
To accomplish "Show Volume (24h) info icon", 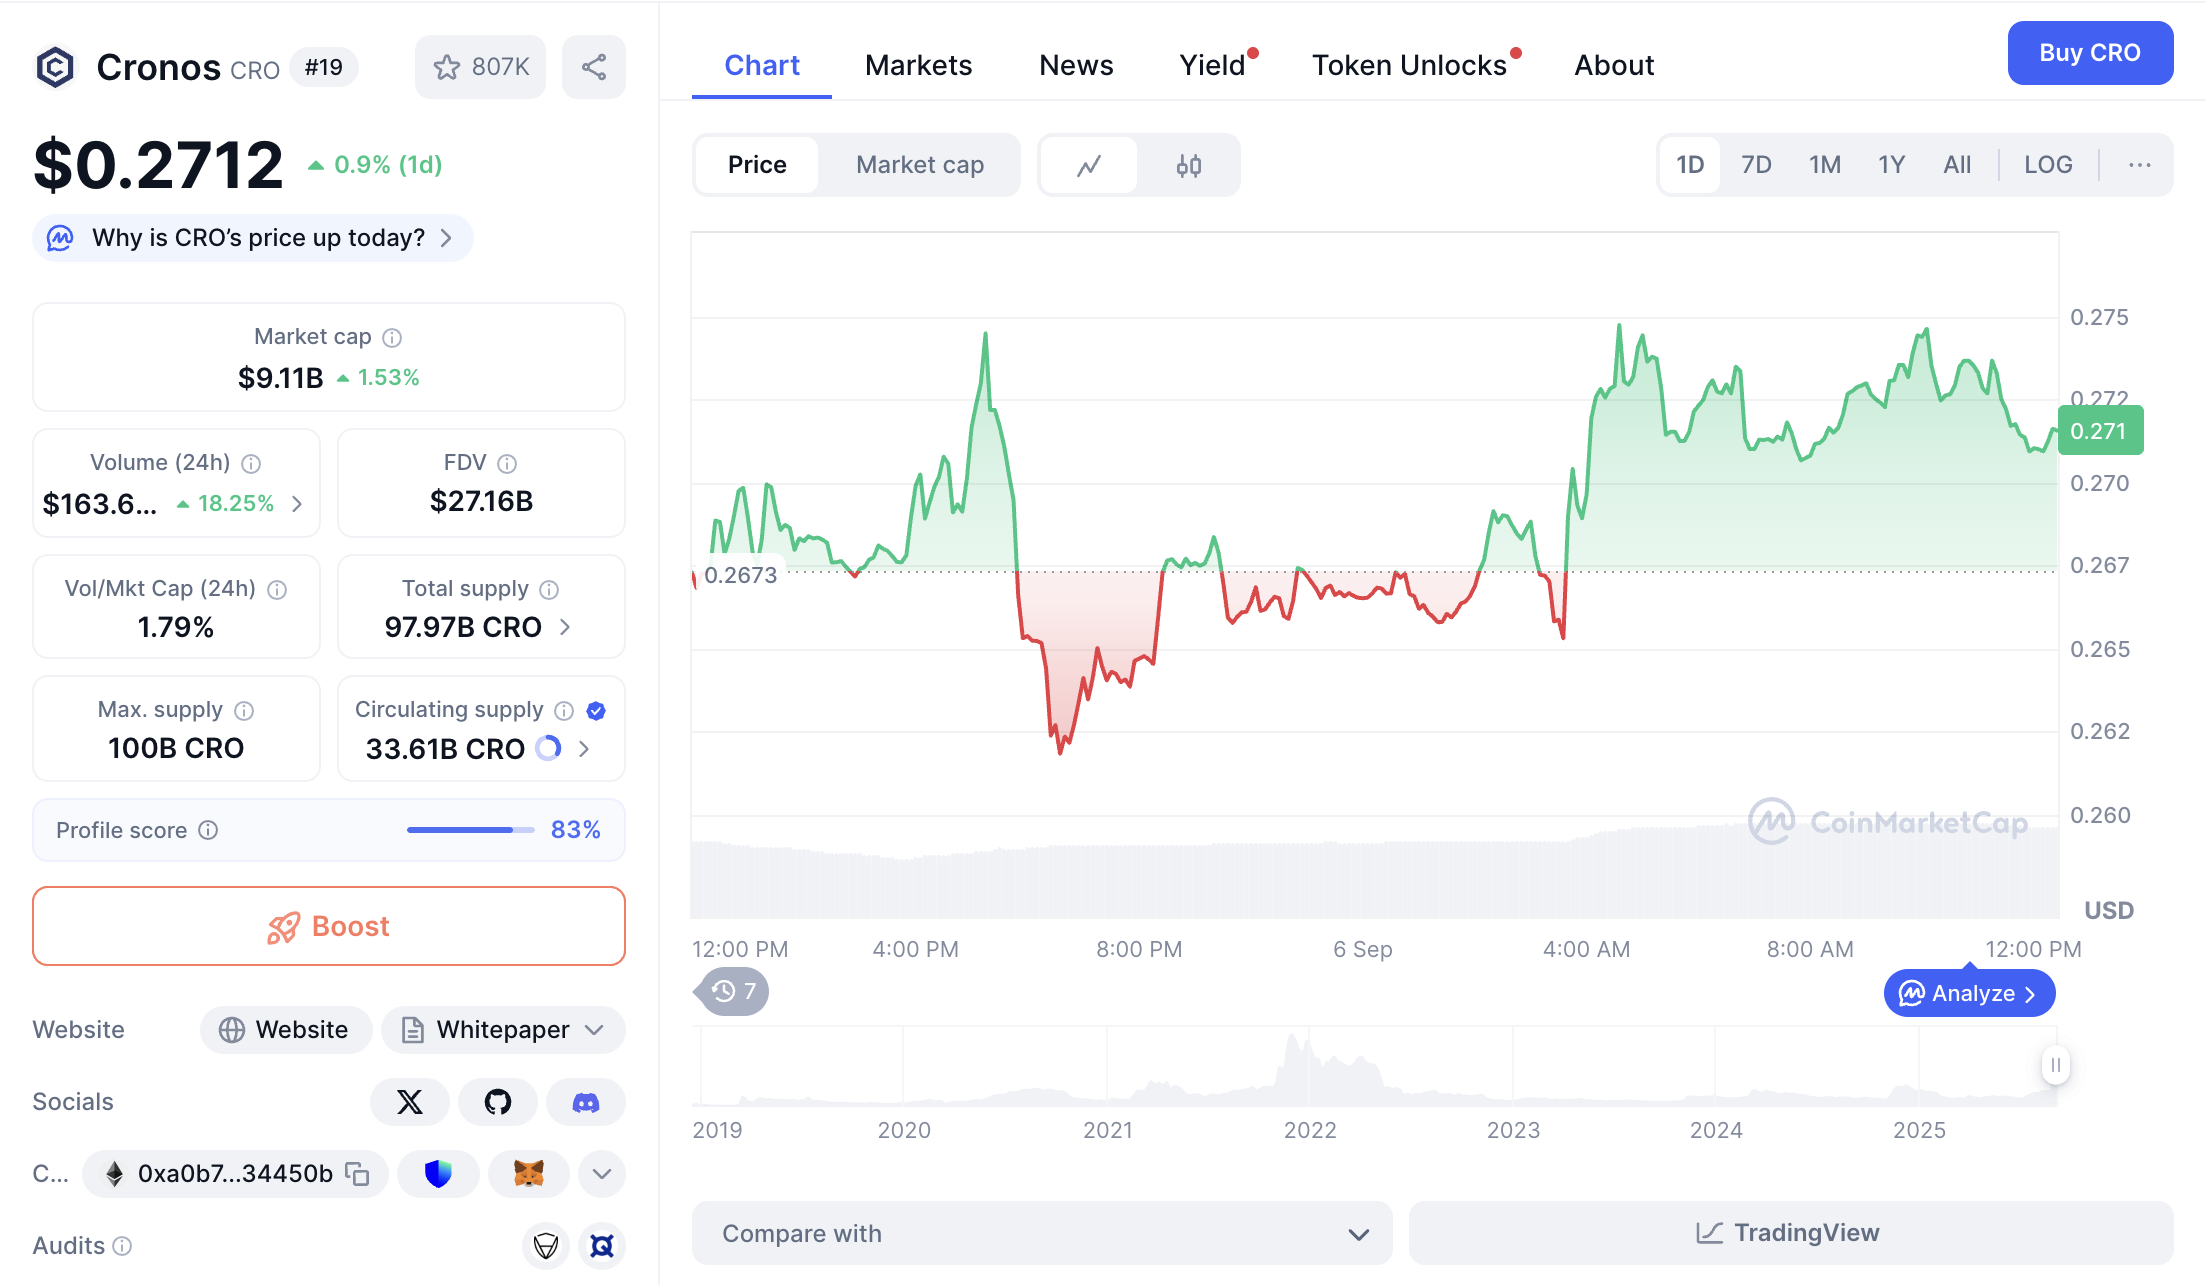I will (251, 464).
